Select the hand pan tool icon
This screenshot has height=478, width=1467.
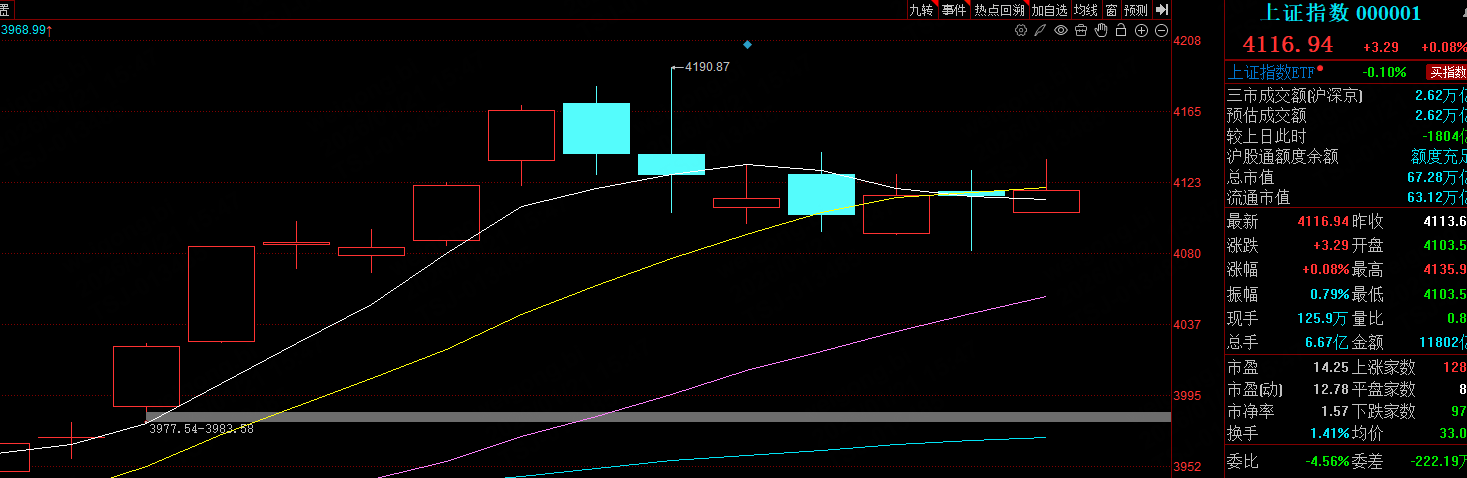coord(1101,31)
